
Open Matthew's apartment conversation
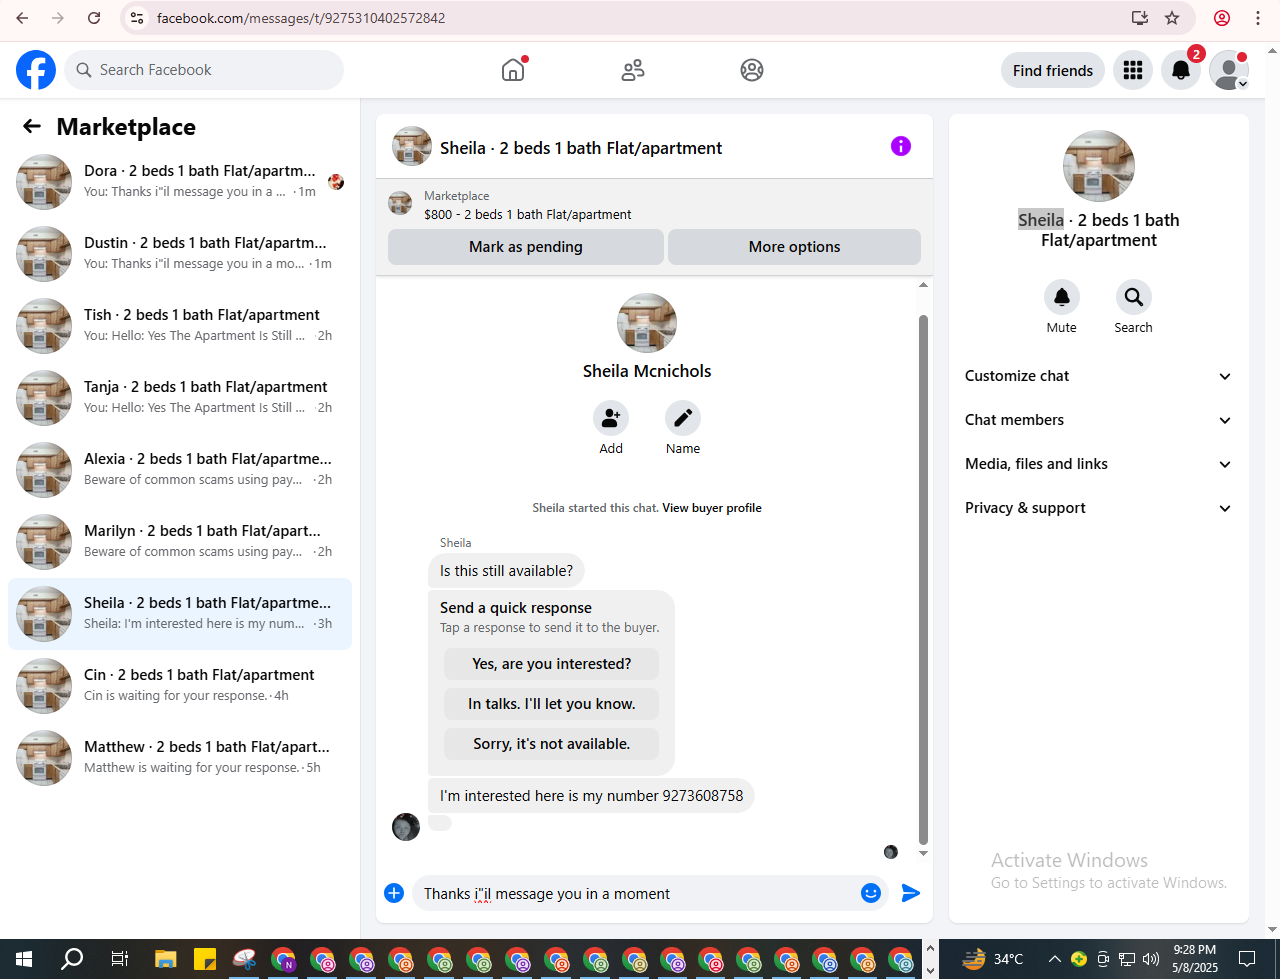(180, 757)
